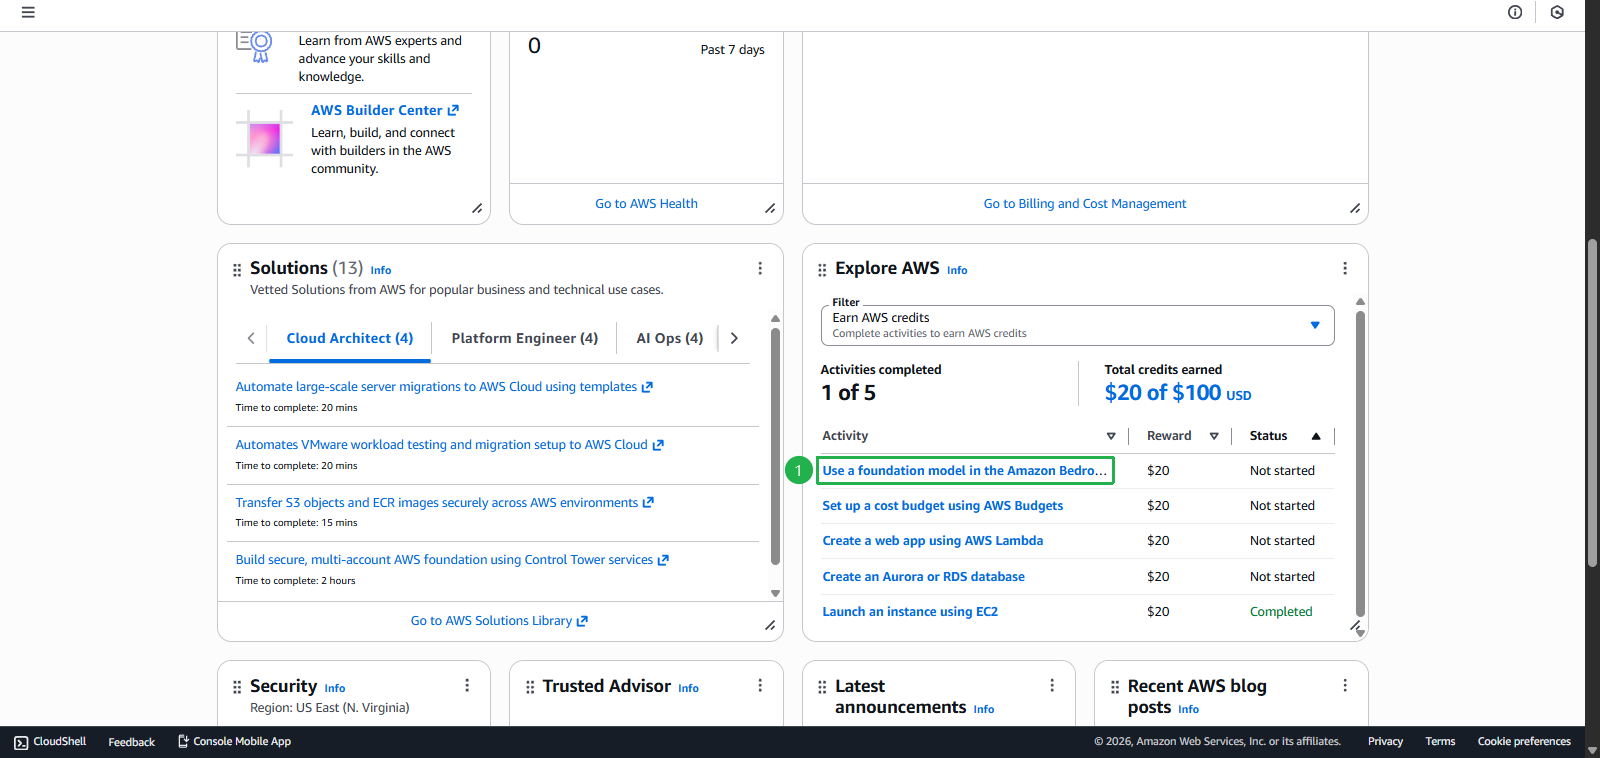Open the Security widget three-dot menu
Image resolution: width=1600 pixels, height=758 pixels.
click(x=467, y=685)
